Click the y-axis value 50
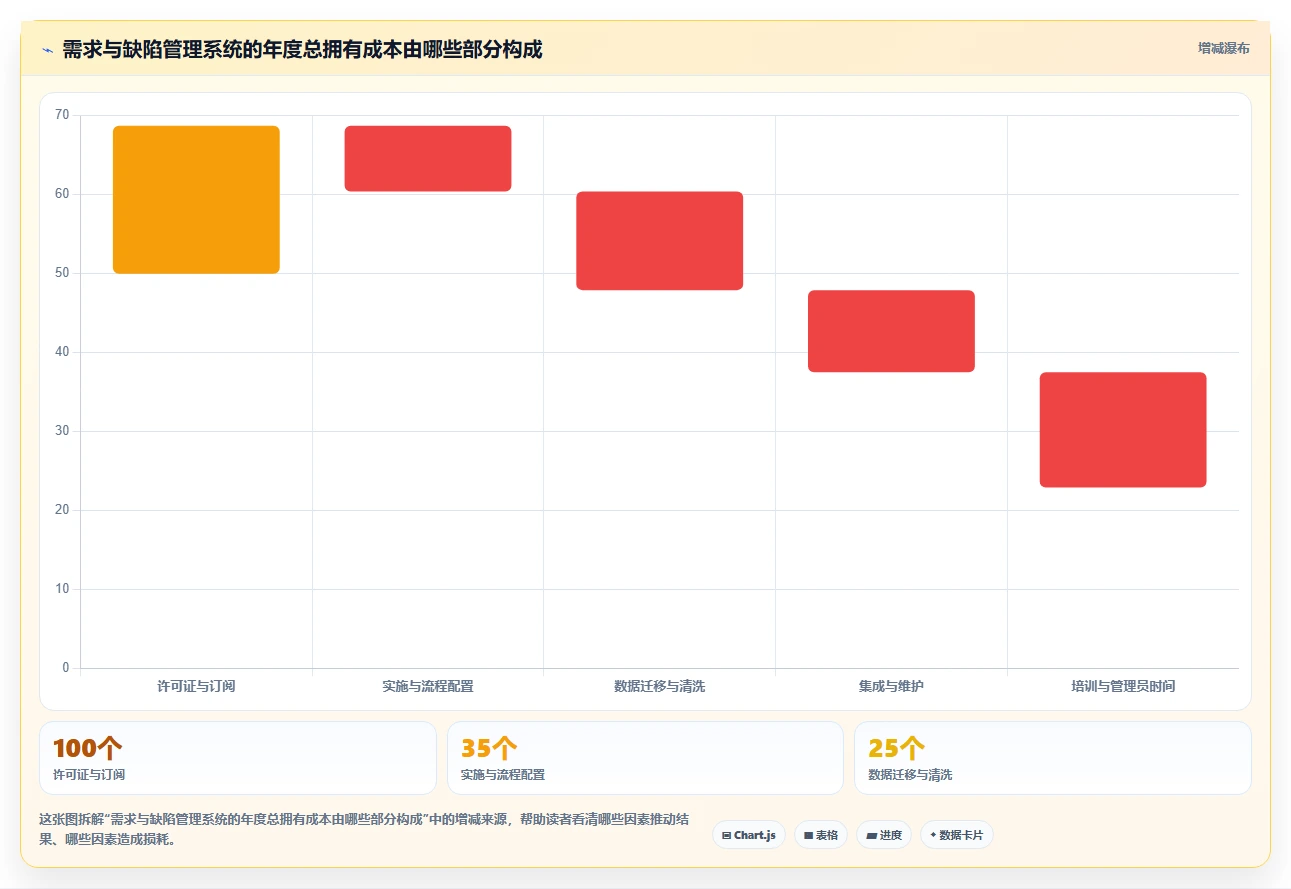Screen dimensions: 1291x889 click(62, 273)
